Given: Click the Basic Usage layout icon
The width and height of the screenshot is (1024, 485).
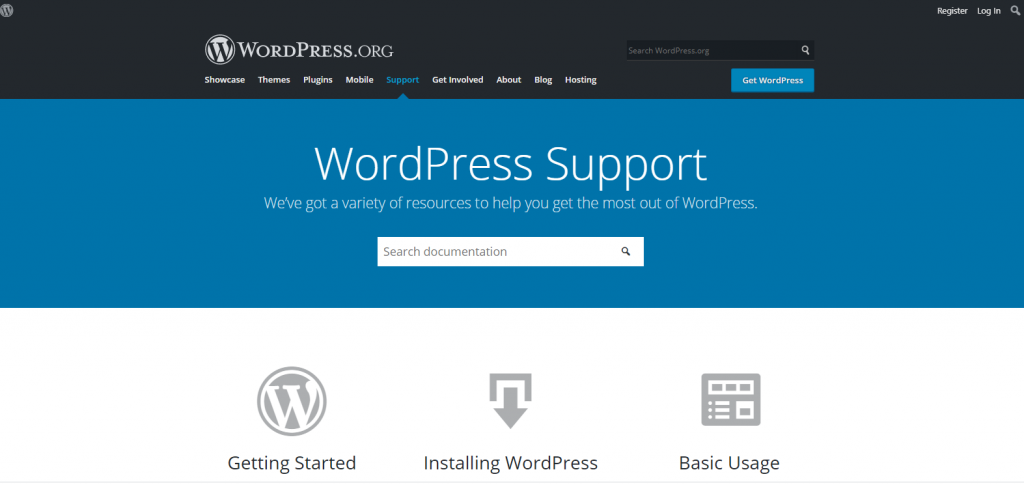Looking at the screenshot, I should tap(730, 399).
